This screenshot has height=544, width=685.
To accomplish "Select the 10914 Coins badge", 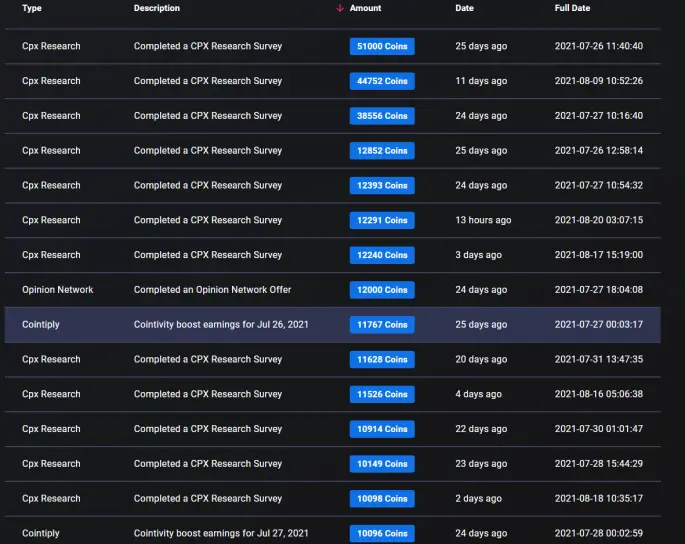I will (382, 429).
